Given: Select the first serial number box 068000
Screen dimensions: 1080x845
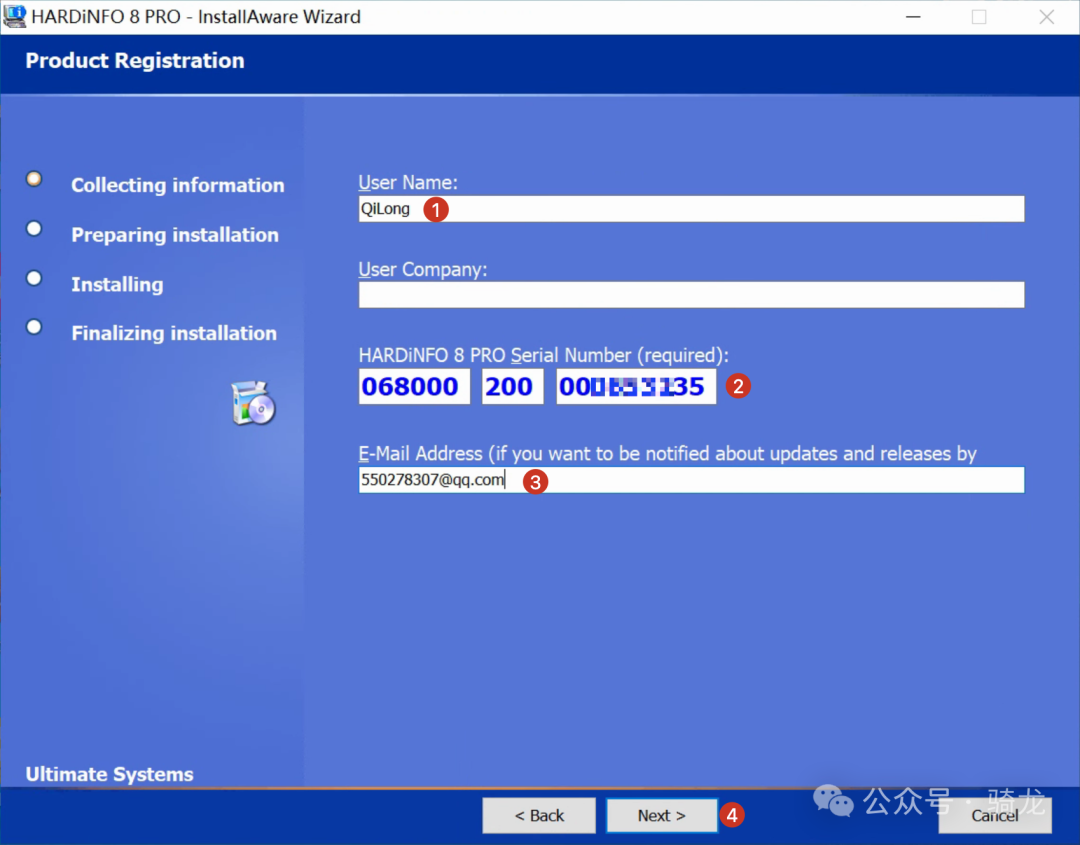Looking at the screenshot, I should click(414, 386).
